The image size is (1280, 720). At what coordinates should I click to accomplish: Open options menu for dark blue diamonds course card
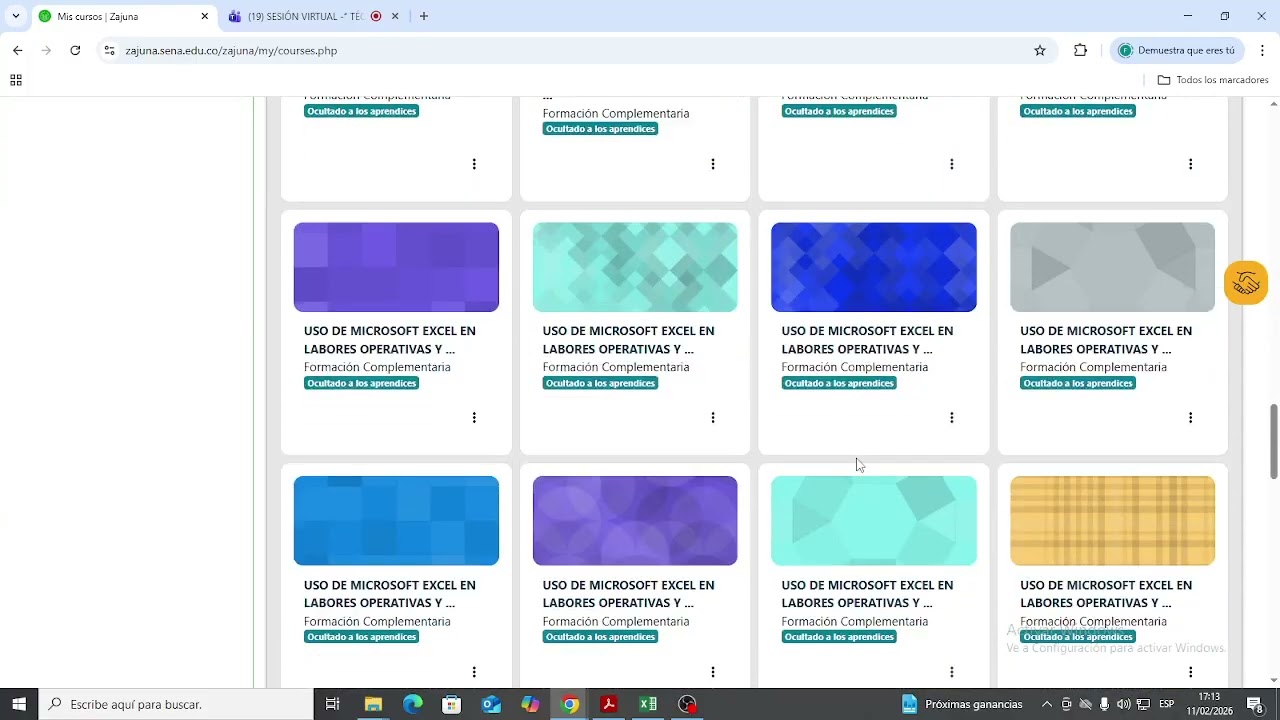[952, 418]
